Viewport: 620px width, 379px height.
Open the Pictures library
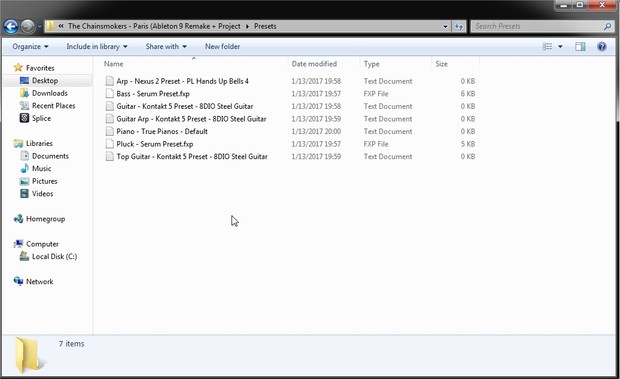click(x=38, y=181)
